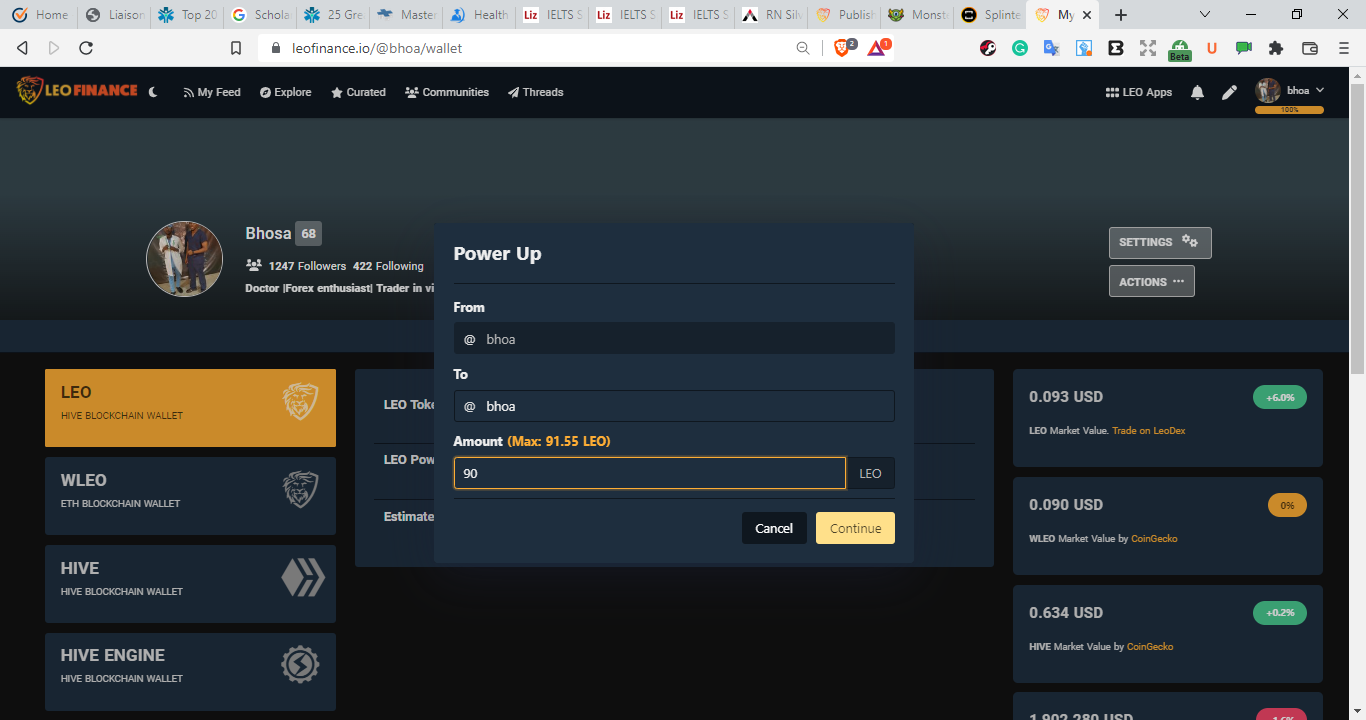Screen dimensions: 1366x720
Task: Open a new browser tab
Action: click(1121, 15)
